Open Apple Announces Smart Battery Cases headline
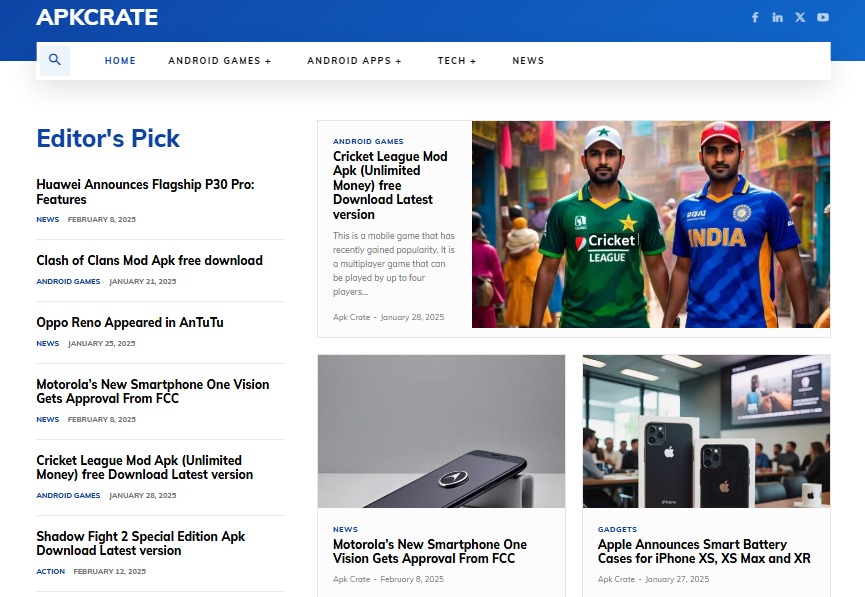865x597 pixels. pyautogui.click(x=703, y=551)
